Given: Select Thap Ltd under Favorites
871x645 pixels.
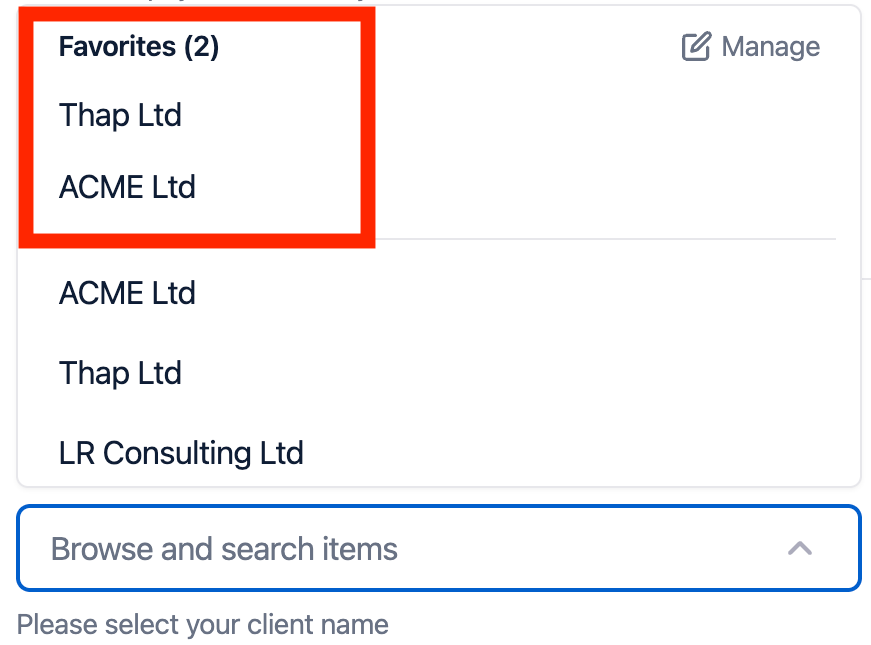Looking at the screenshot, I should click(121, 115).
